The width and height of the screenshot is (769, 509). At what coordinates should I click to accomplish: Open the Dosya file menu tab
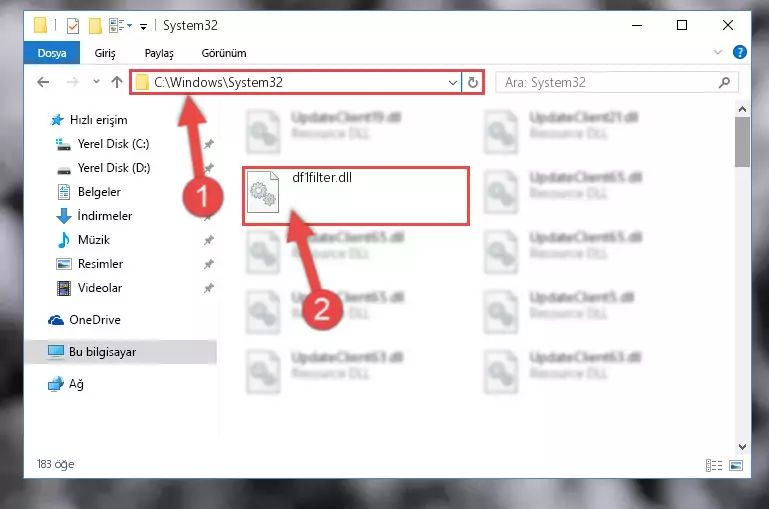click(51, 53)
